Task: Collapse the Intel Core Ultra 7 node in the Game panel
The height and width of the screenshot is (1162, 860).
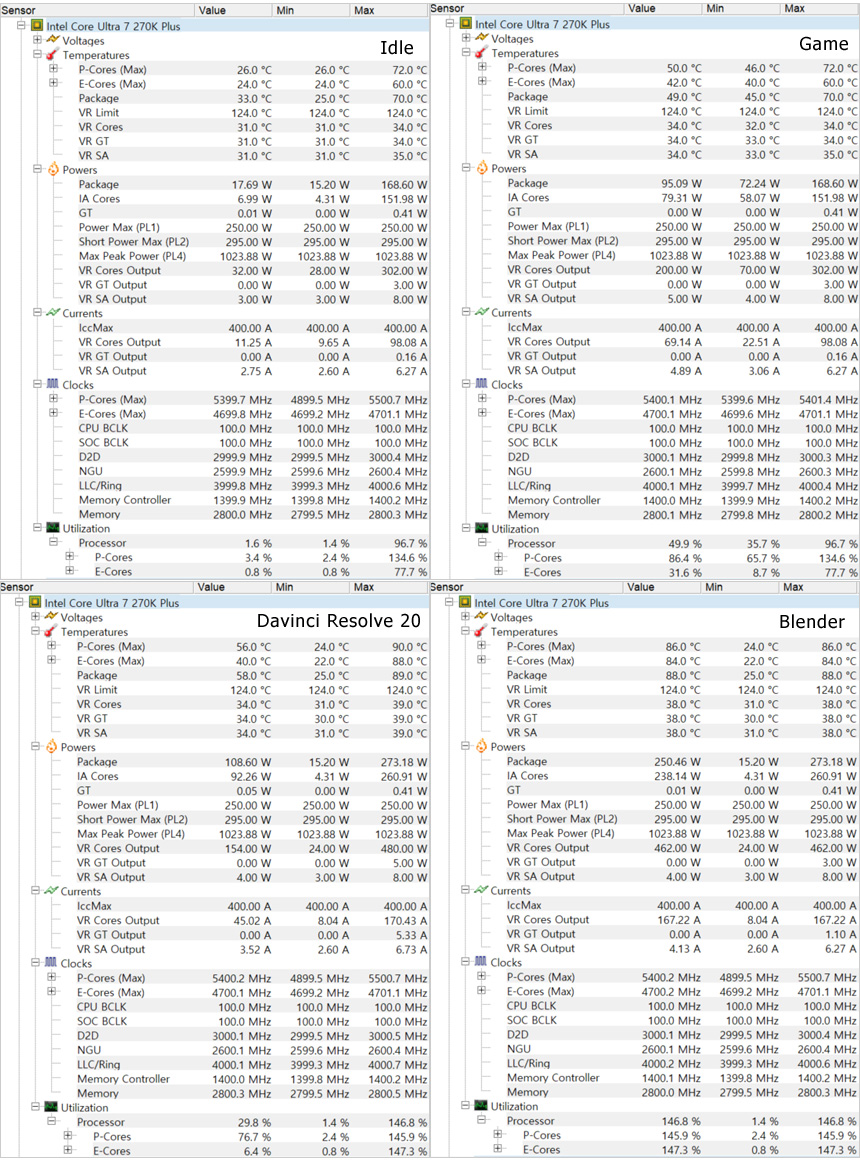Action: coord(449,23)
